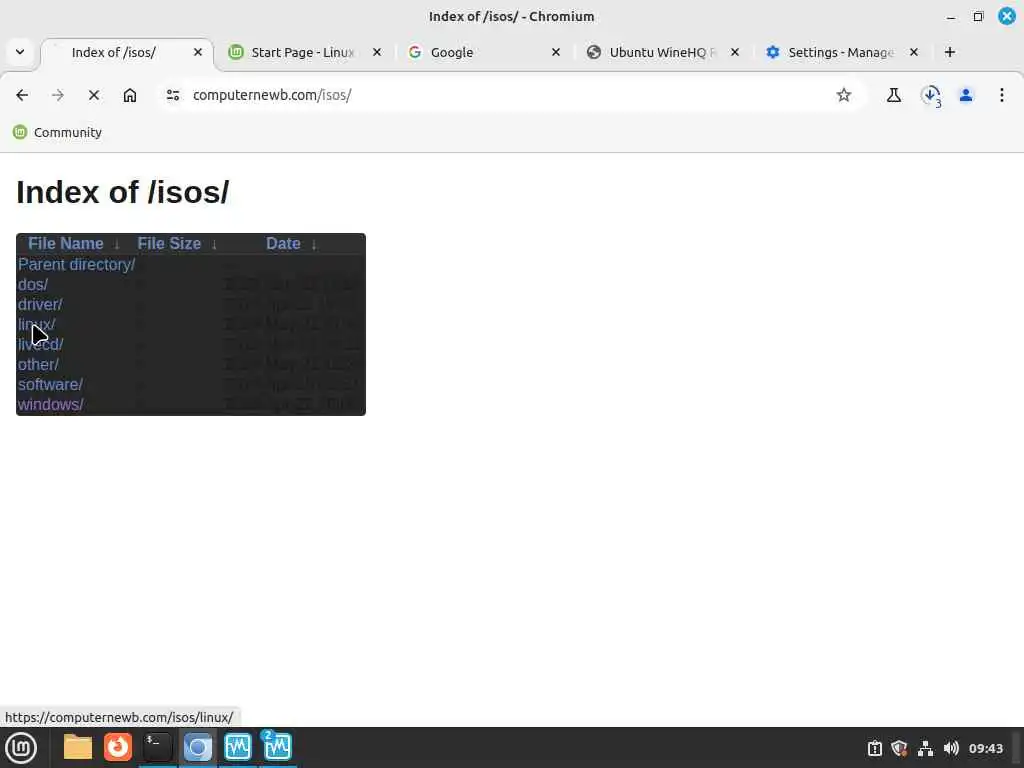
Task: Switch to the Ubuntu WineHQ tab
Action: point(662,52)
